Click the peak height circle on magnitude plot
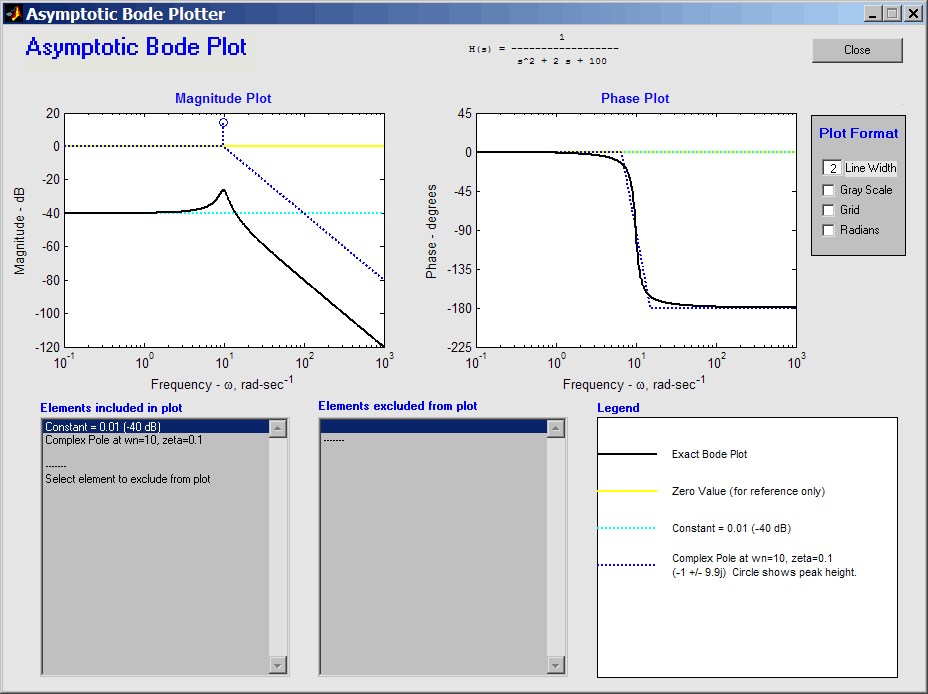Screen dimensions: 928x694 (223, 123)
